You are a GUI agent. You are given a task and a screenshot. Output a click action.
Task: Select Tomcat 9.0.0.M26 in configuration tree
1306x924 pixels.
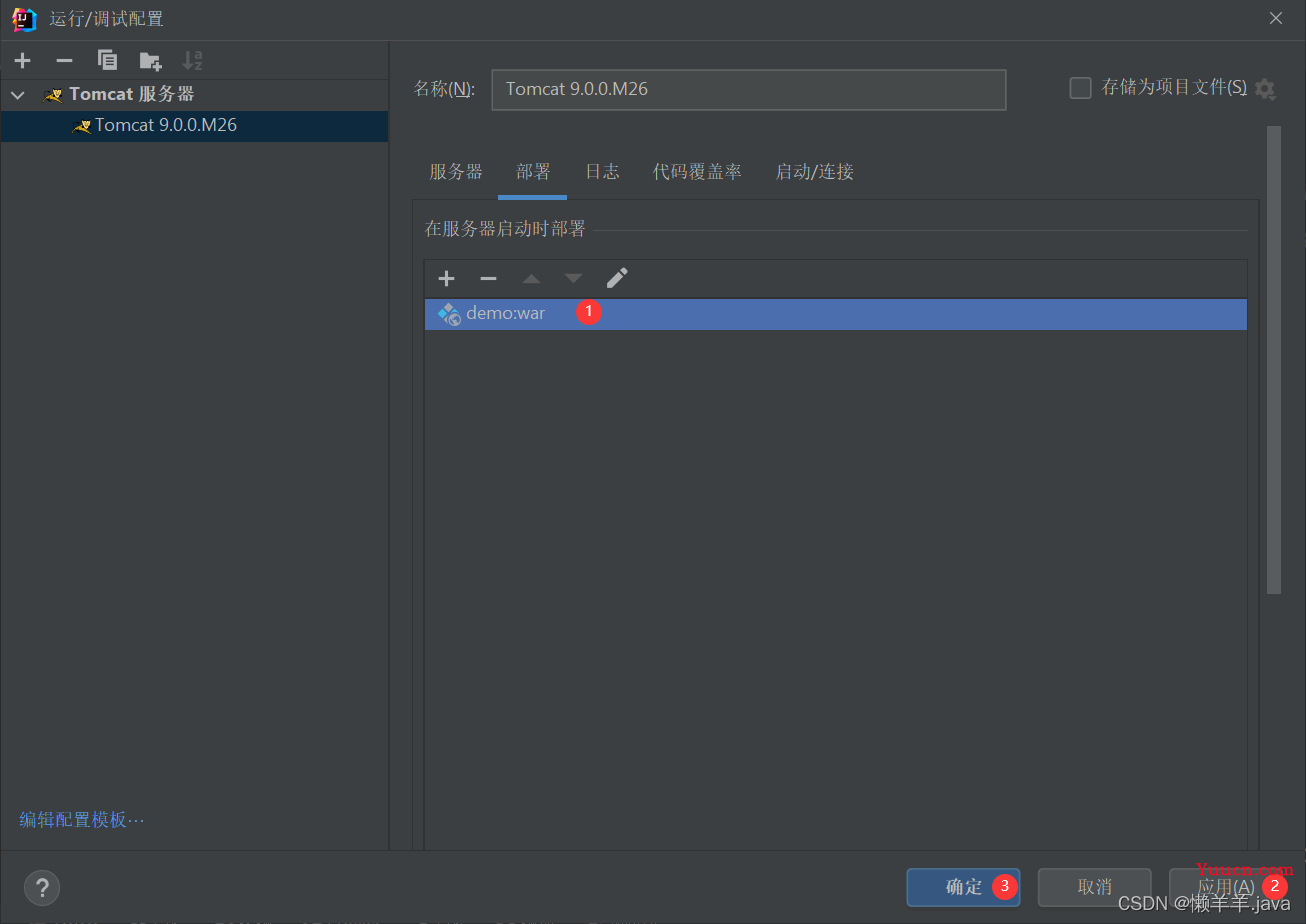[x=194, y=126]
